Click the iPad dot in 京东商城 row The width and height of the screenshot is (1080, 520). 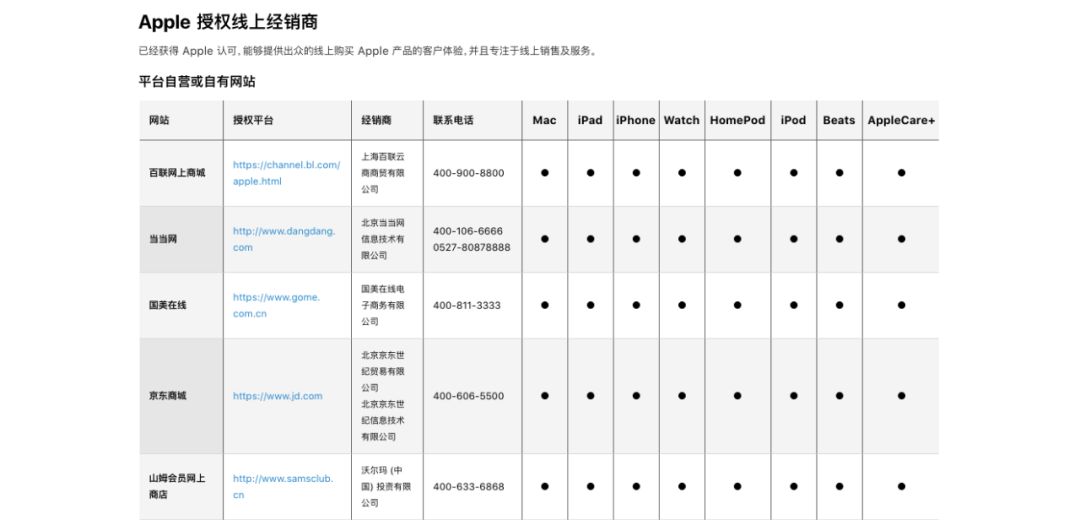coord(590,396)
